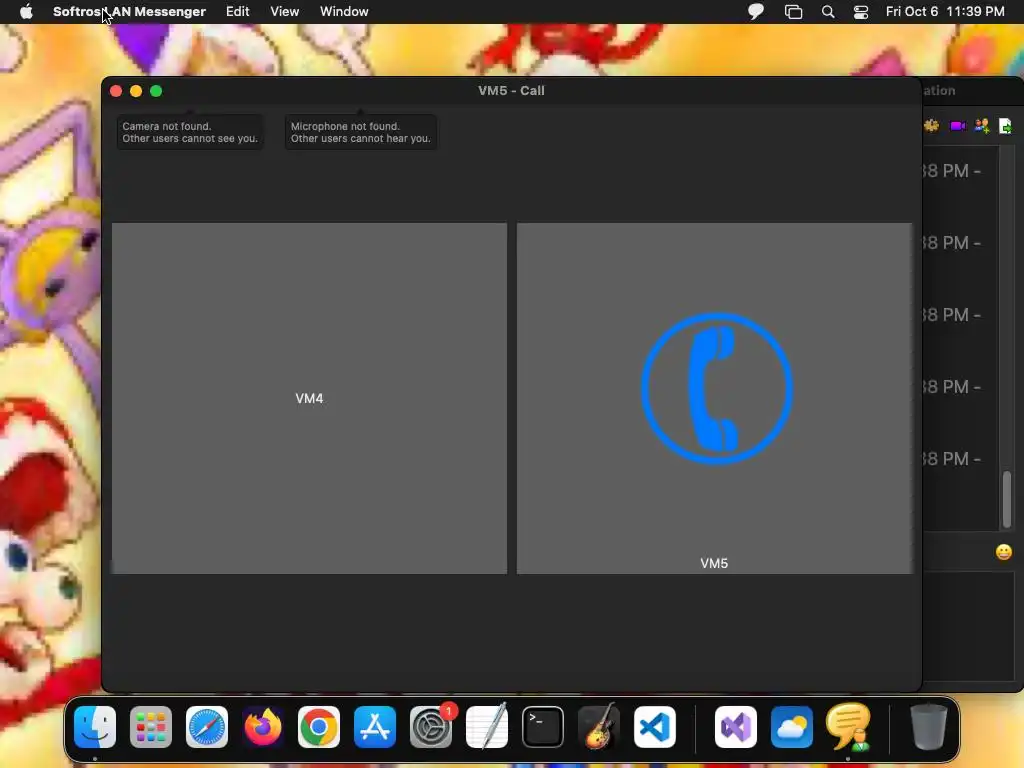Minimize the VM5 - Call window
Screen dimensions: 1024x768
click(x=136, y=91)
